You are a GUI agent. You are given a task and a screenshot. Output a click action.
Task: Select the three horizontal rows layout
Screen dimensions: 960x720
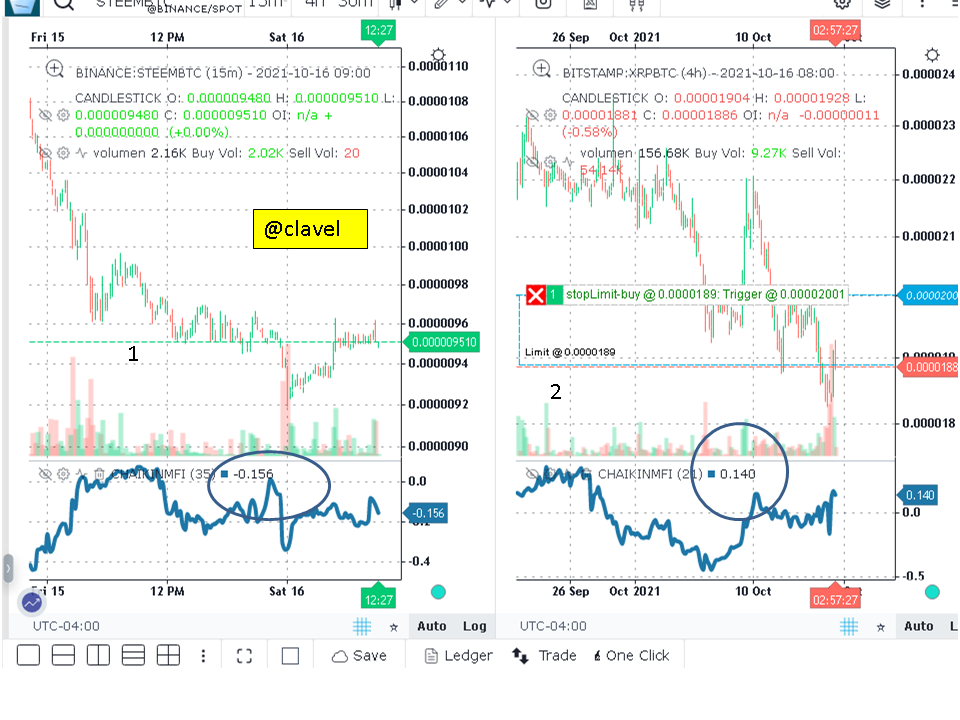(133, 656)
